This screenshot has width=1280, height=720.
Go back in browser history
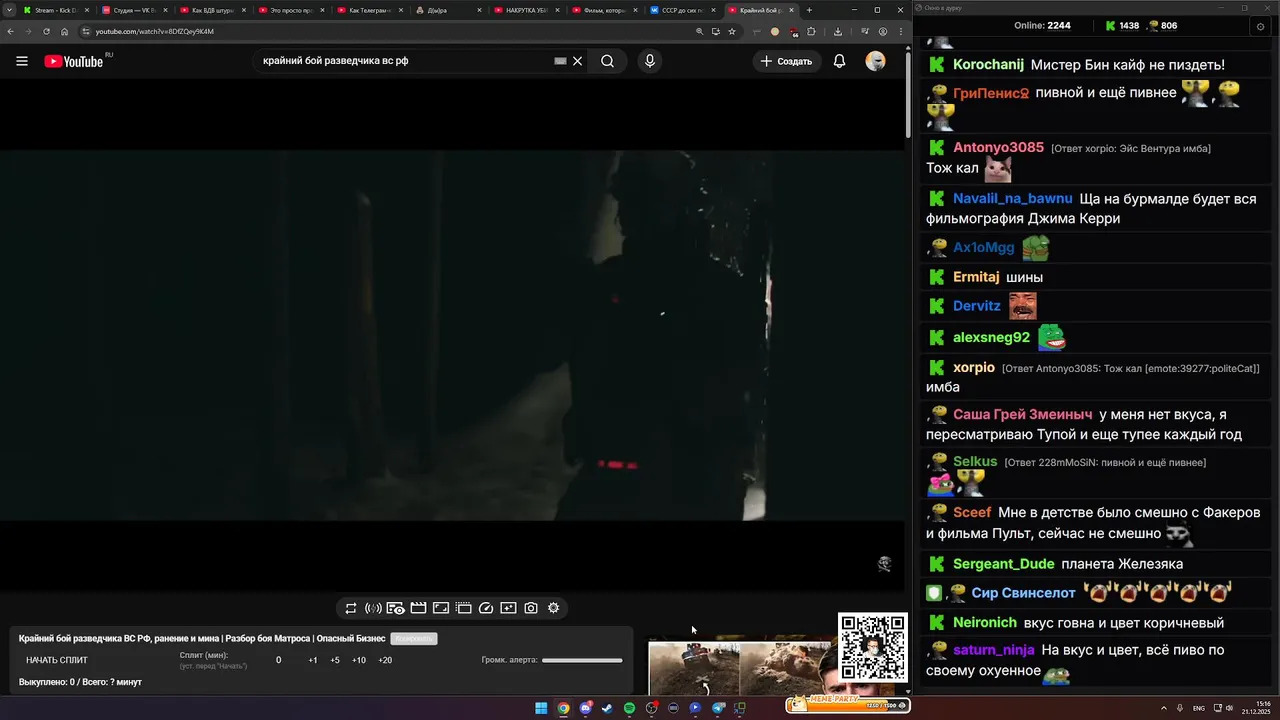pos(11,31)
